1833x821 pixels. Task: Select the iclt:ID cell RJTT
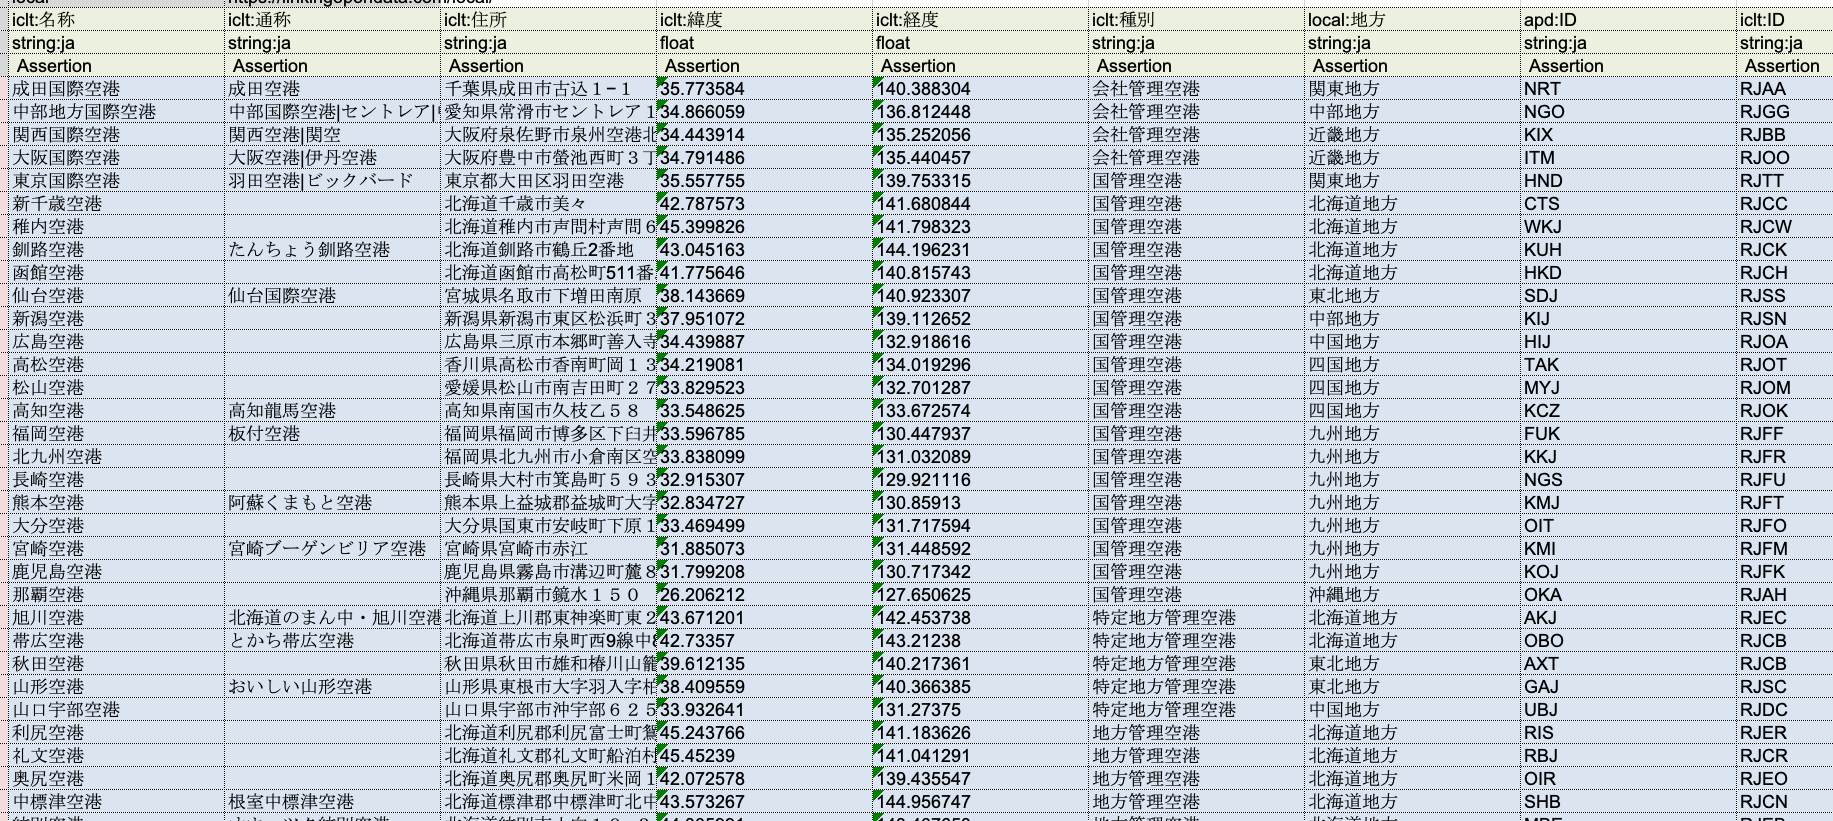pos(1785,181)
